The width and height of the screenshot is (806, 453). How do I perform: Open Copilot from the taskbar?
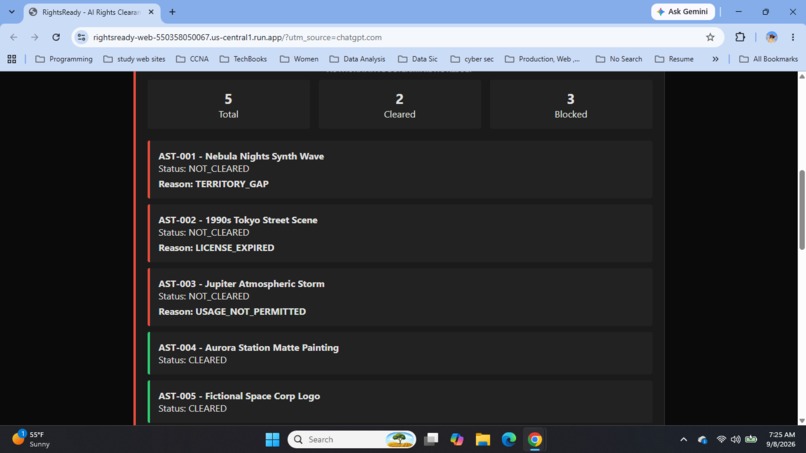click(456, 440)
